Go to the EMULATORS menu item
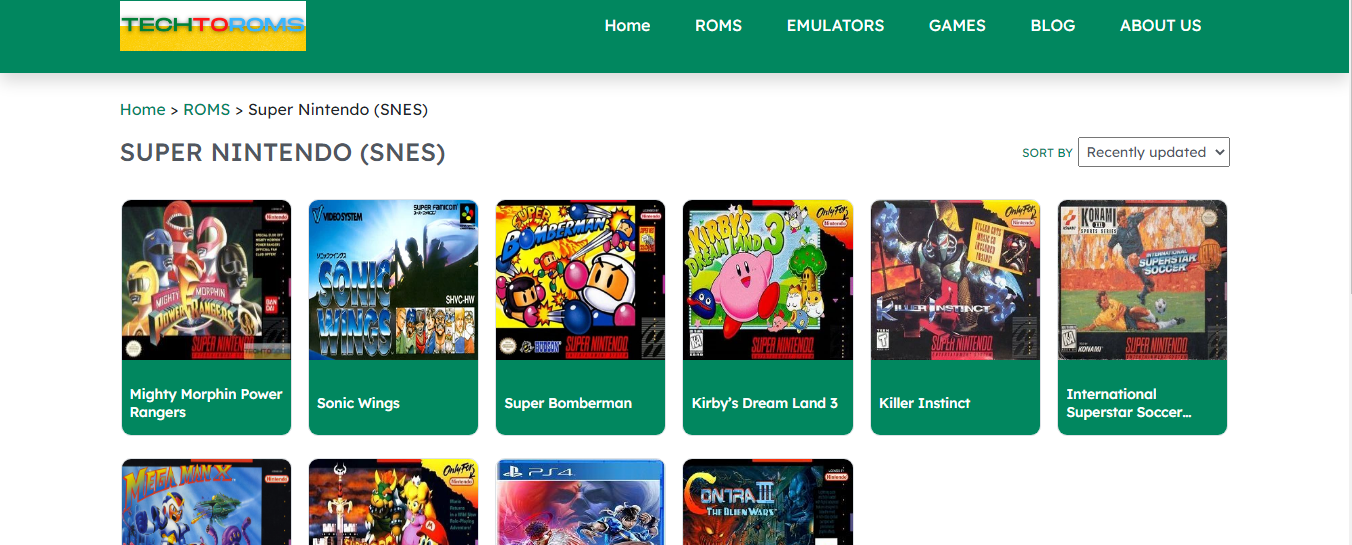This screenshot has width=1352, height=545. pos(835,26)
